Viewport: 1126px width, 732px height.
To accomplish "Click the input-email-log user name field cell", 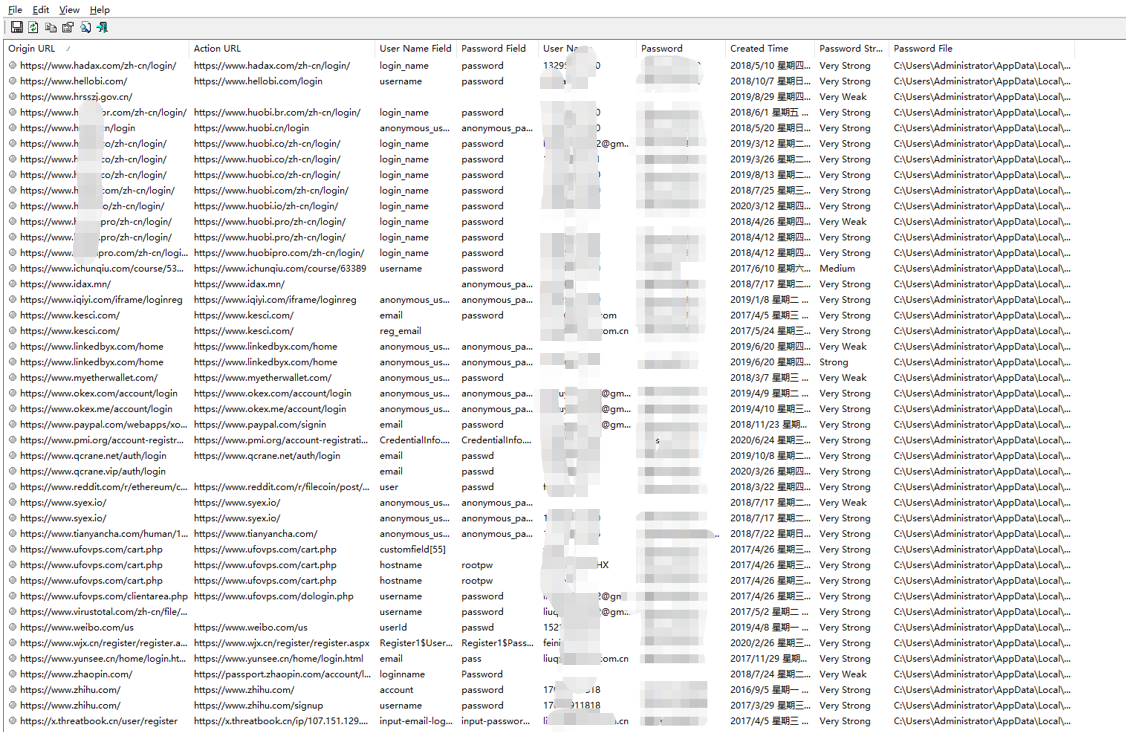I will [x=416, y=721].
